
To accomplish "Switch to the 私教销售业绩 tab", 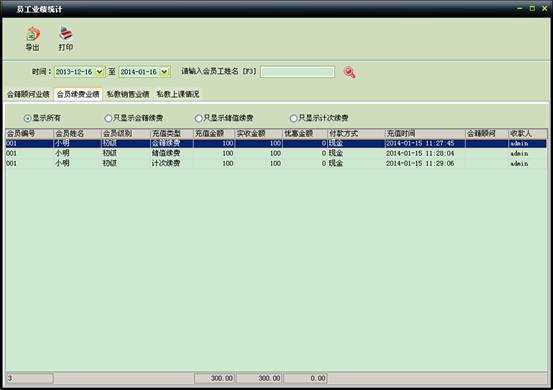I will tap(128, 94).
